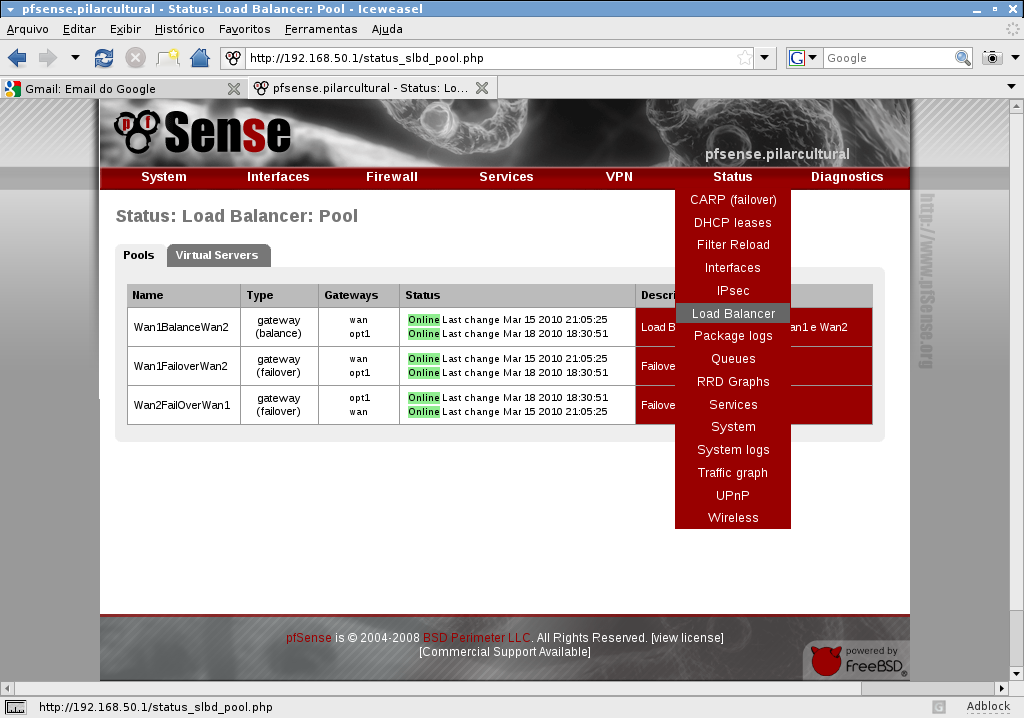The width and height of the screenshot is (1024, 718).
Task: Click the view license link
Action: (x=687, y=638)
